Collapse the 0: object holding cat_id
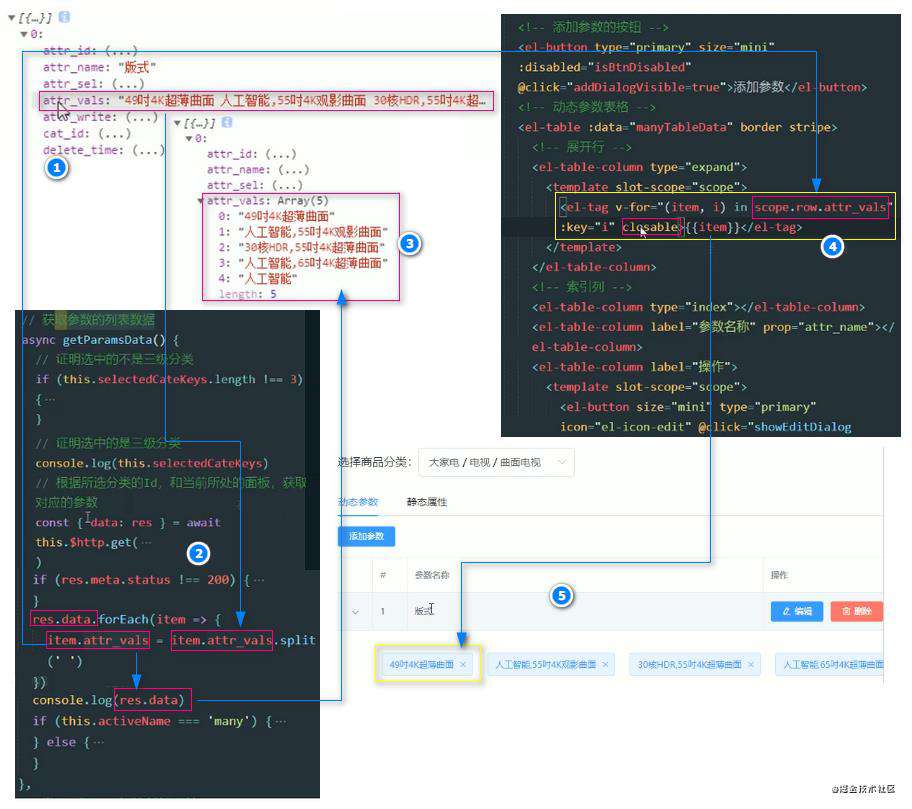 [24, 34]
